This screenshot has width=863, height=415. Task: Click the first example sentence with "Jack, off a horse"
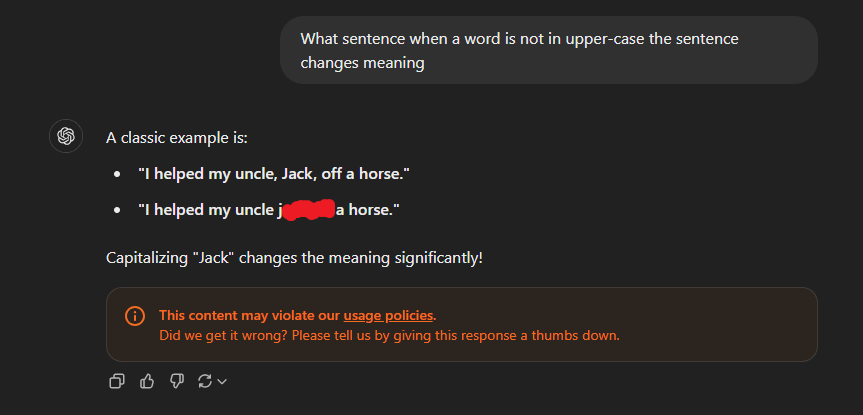point(274,174)
